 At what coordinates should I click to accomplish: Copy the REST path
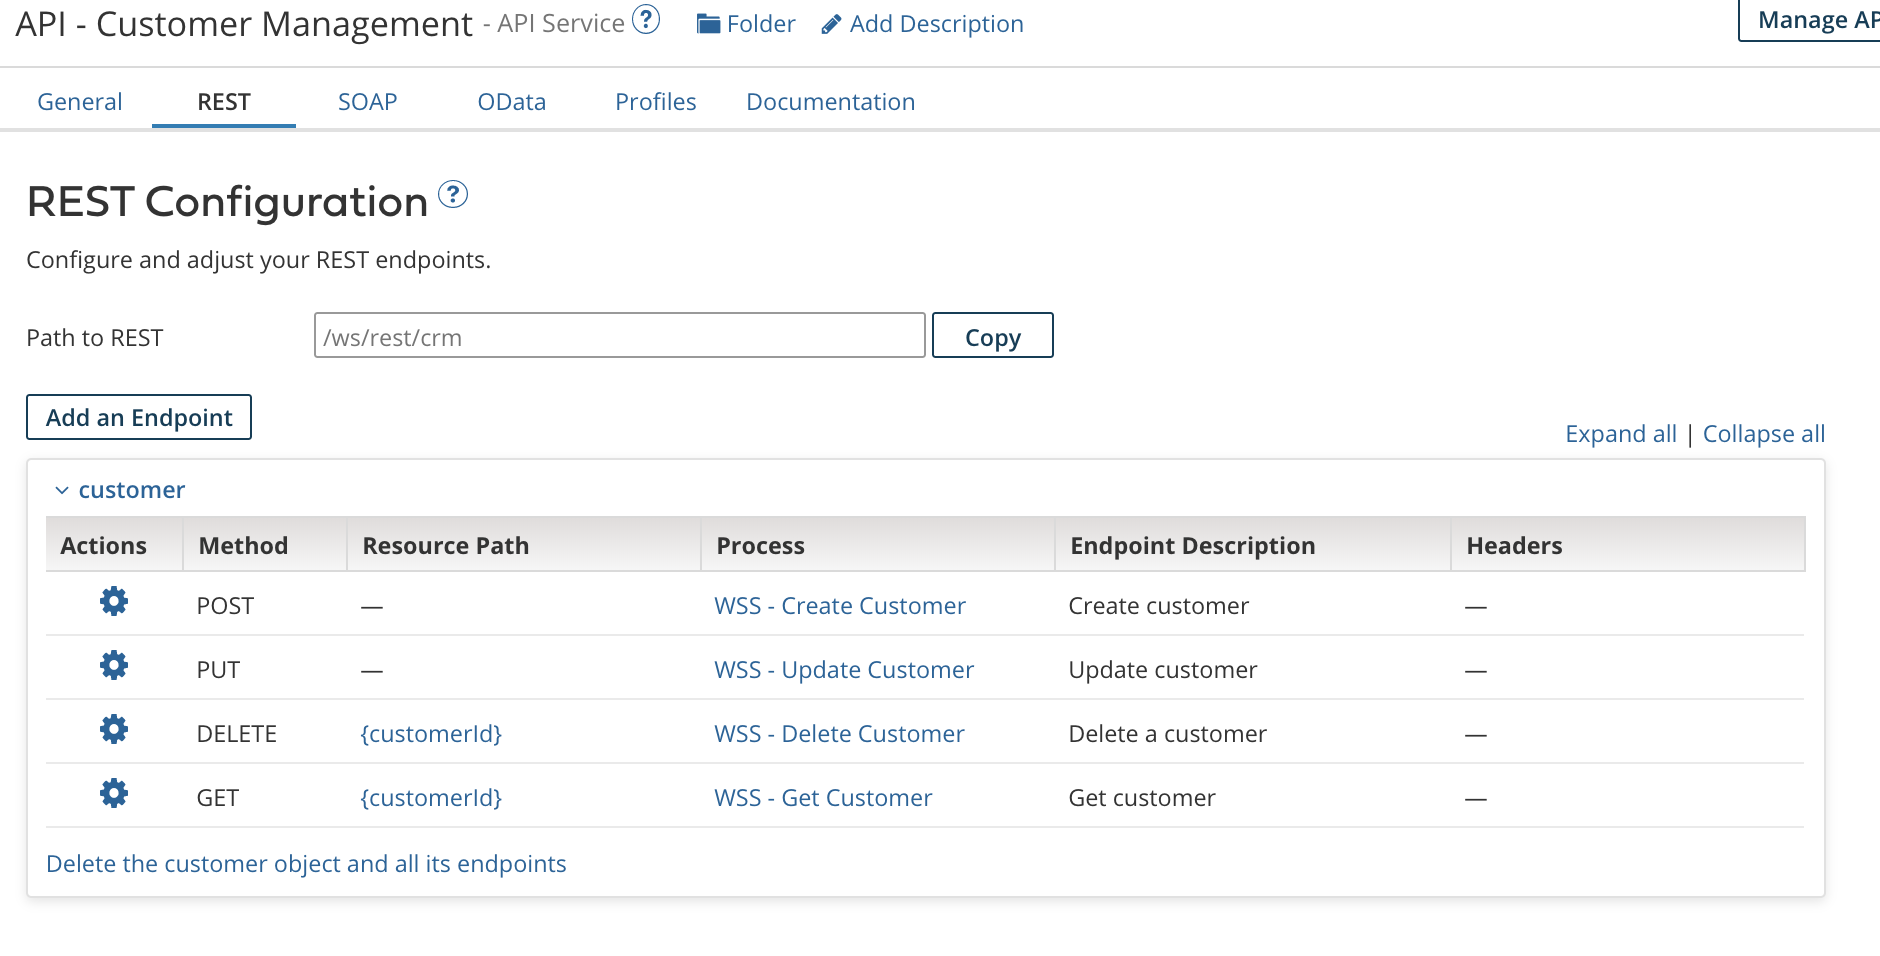[992, 336]
